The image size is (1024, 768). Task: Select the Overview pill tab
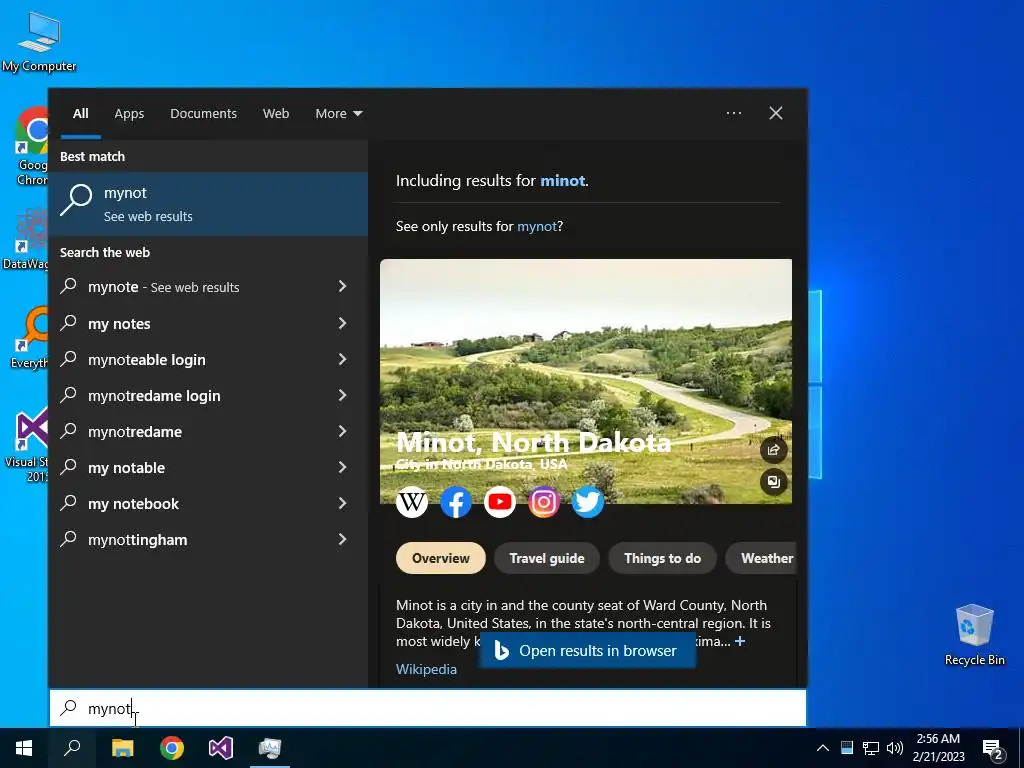pyautogui.click(x=441, y=558)
